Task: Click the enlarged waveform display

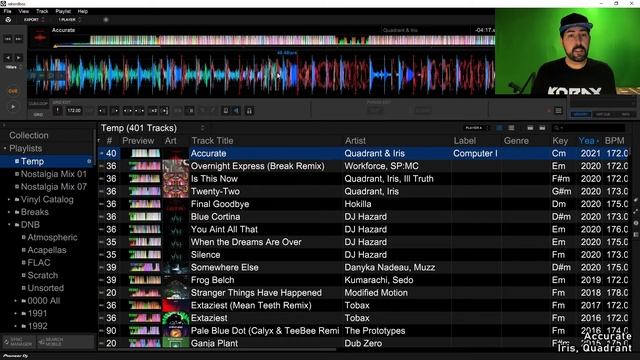Action: tap(261, 74)
